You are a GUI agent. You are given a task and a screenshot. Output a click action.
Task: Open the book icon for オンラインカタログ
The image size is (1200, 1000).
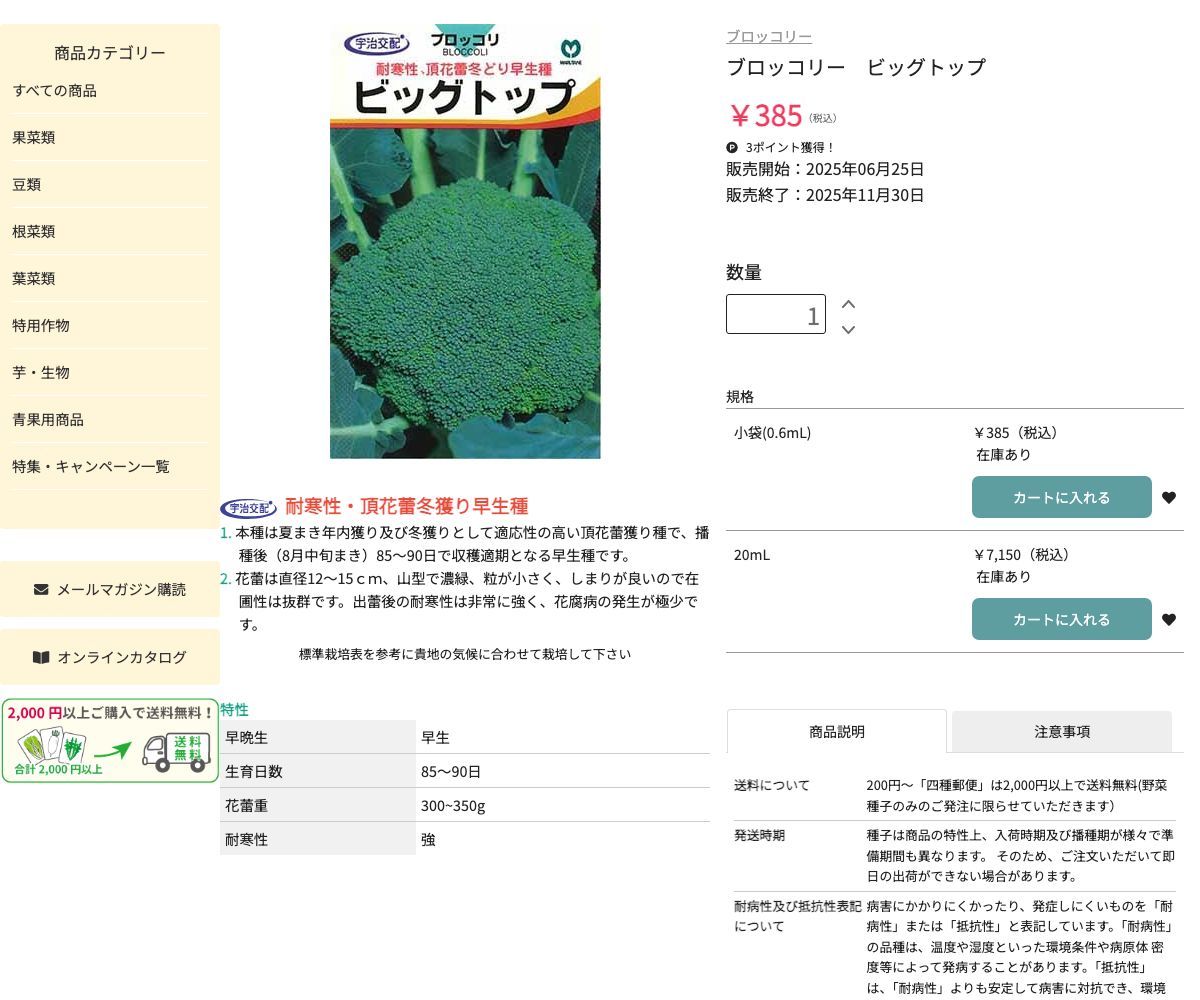[40, 657]
